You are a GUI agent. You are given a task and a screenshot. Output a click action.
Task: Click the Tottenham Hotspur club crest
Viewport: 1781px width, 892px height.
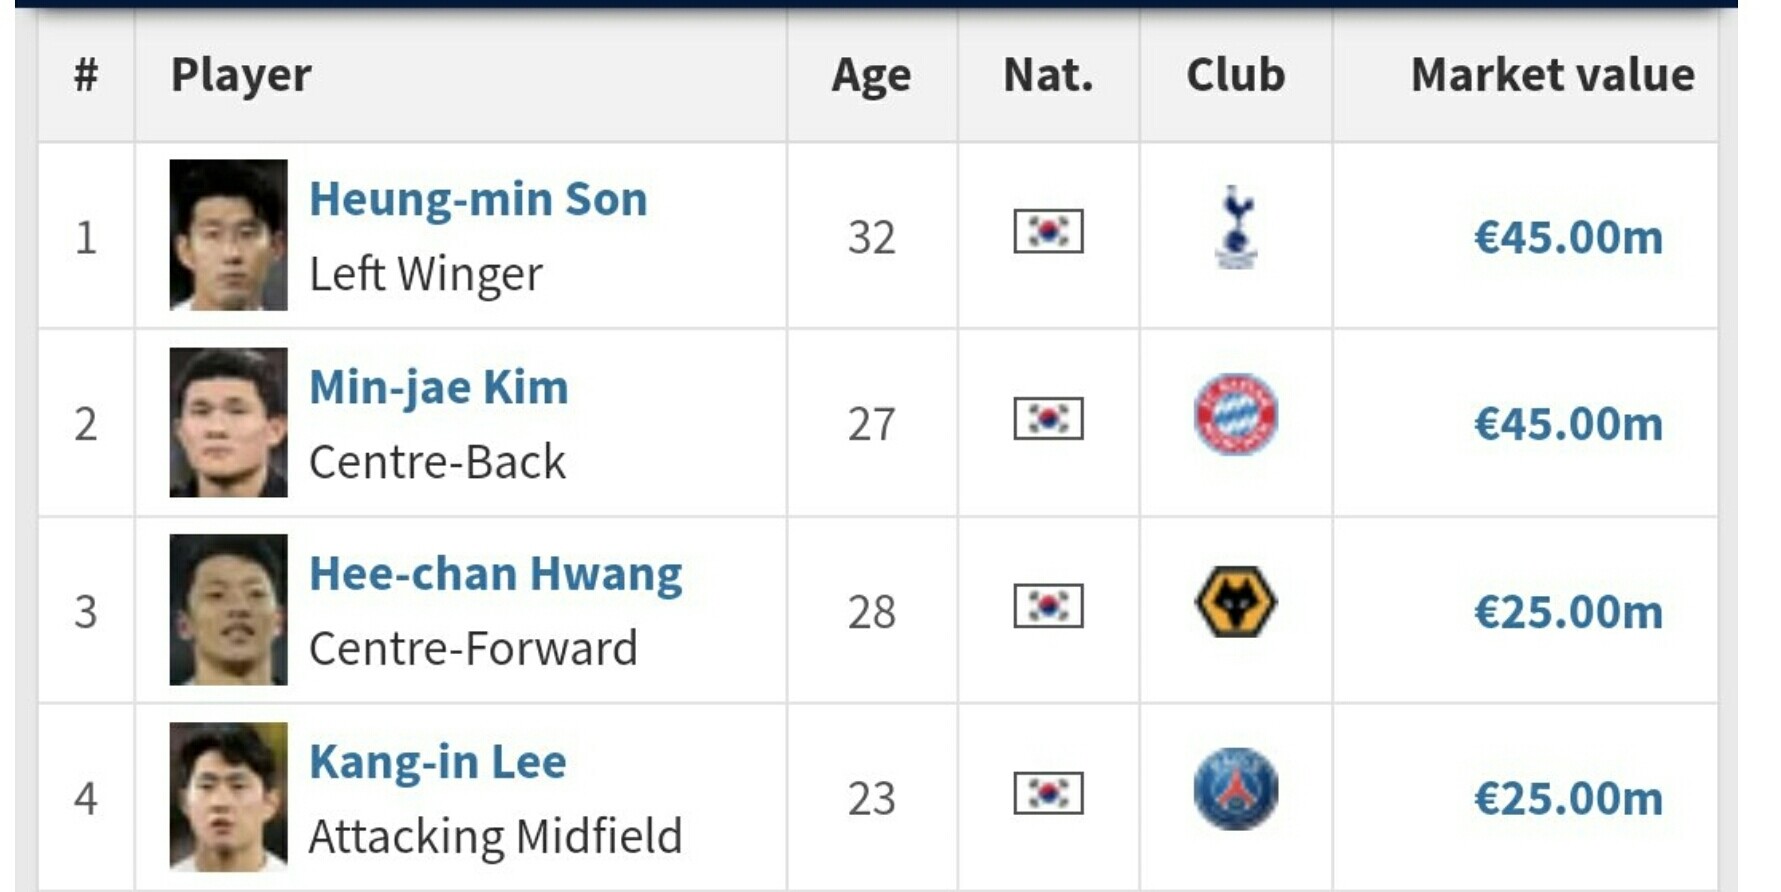click(1236, 228)
